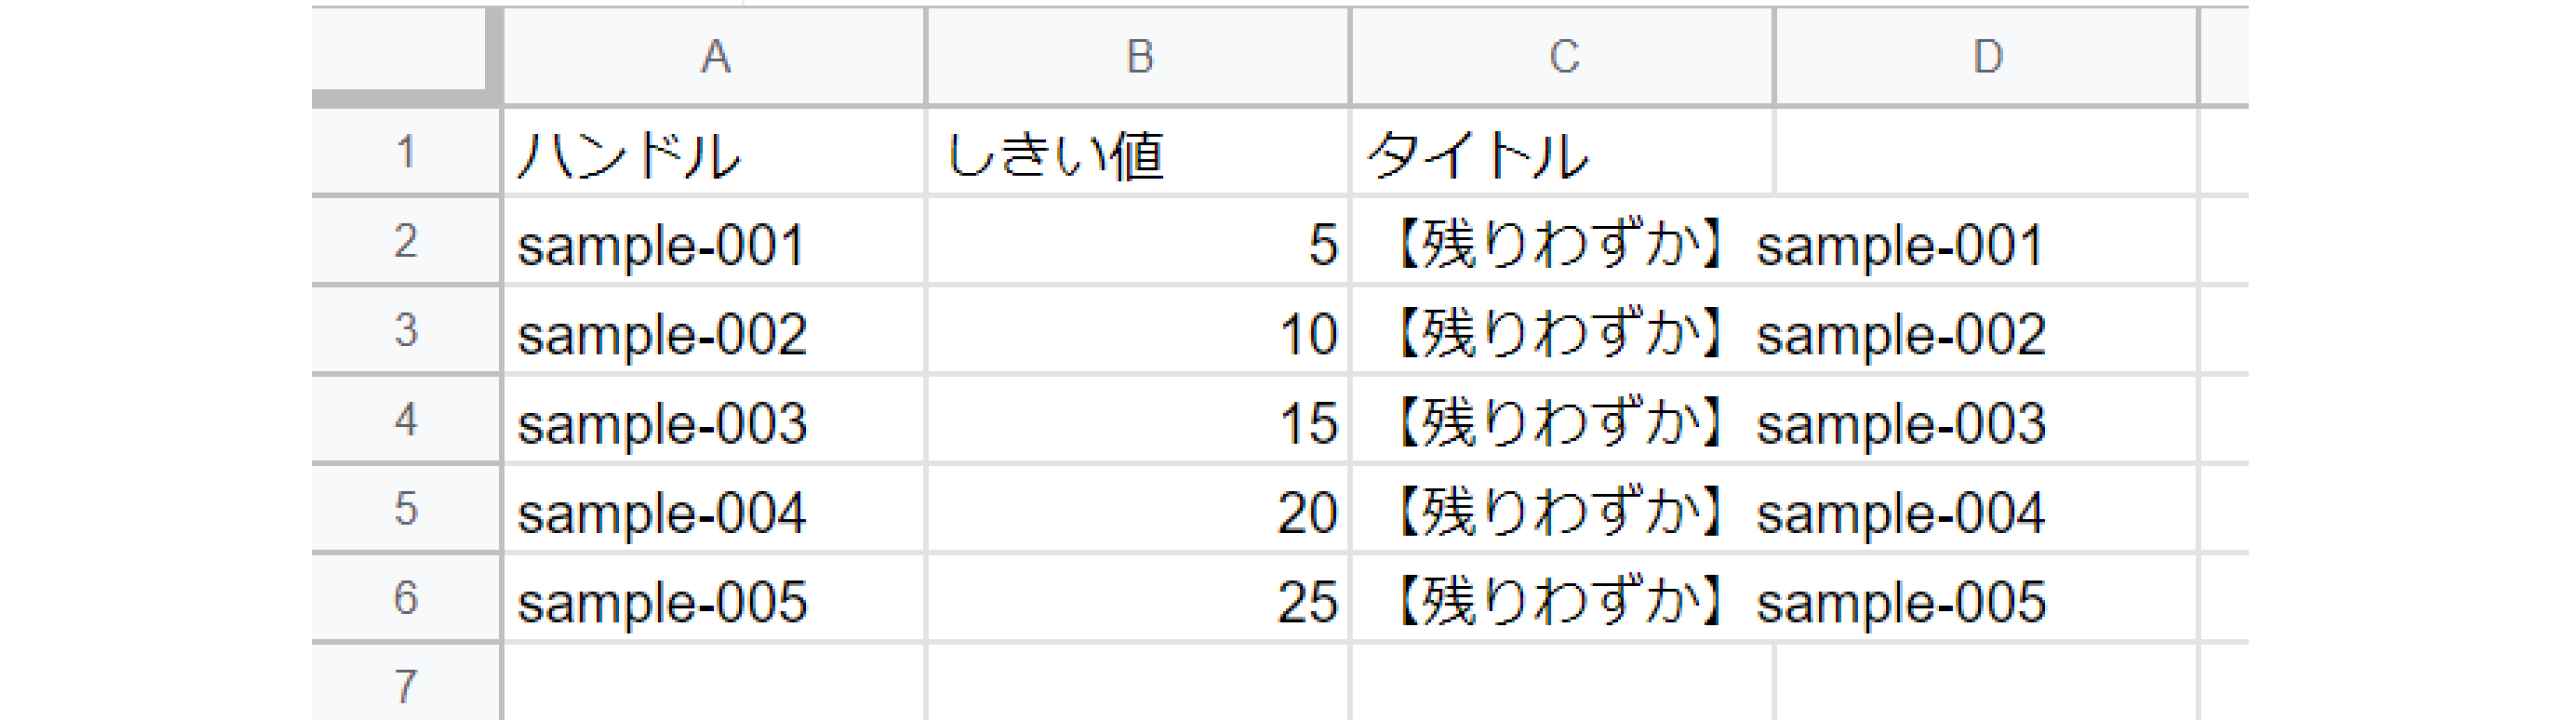Viewport: 2560px width, 720px height.
Task: Click threshold cell with value 15
Action: click(x=1139, y=422)
